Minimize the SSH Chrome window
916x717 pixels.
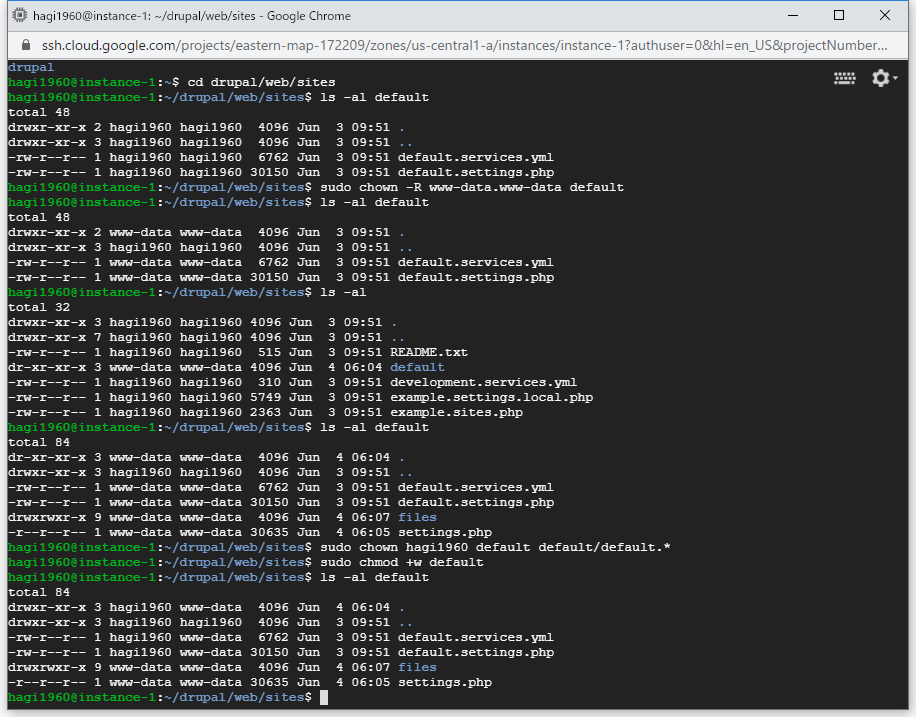793,16
